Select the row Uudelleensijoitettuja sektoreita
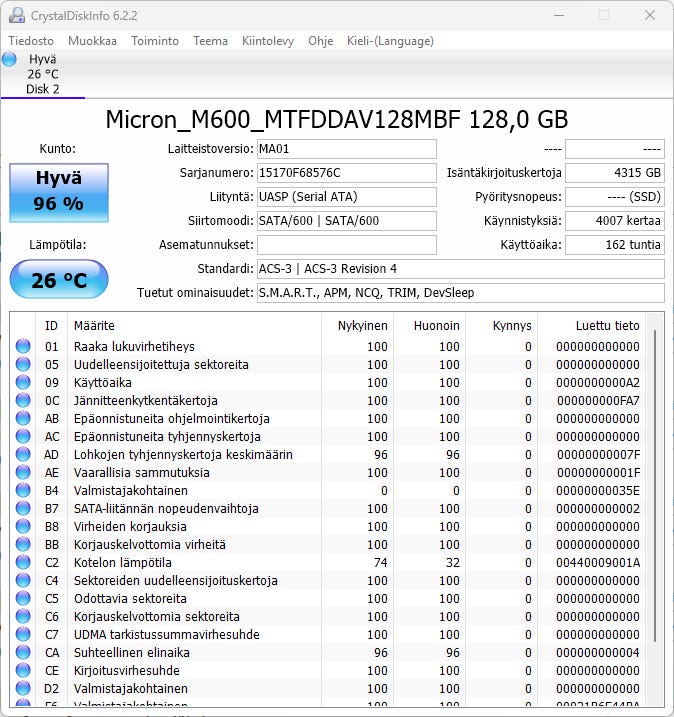This screenshot has height=717, width=674. 328,364
